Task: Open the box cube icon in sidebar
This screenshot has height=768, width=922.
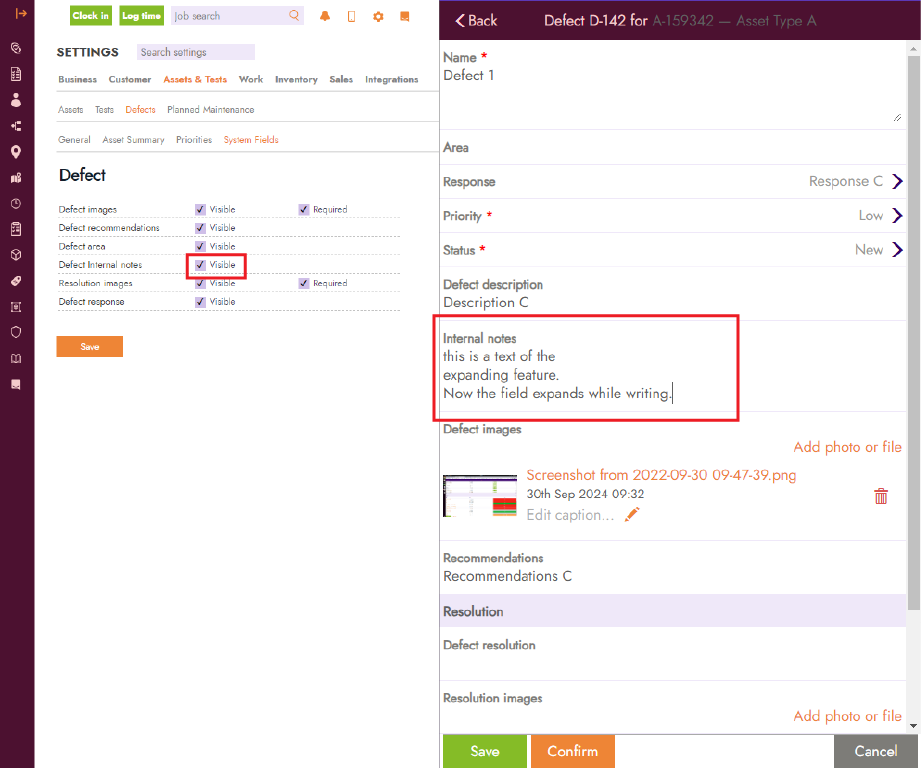Action: (16, 255)
